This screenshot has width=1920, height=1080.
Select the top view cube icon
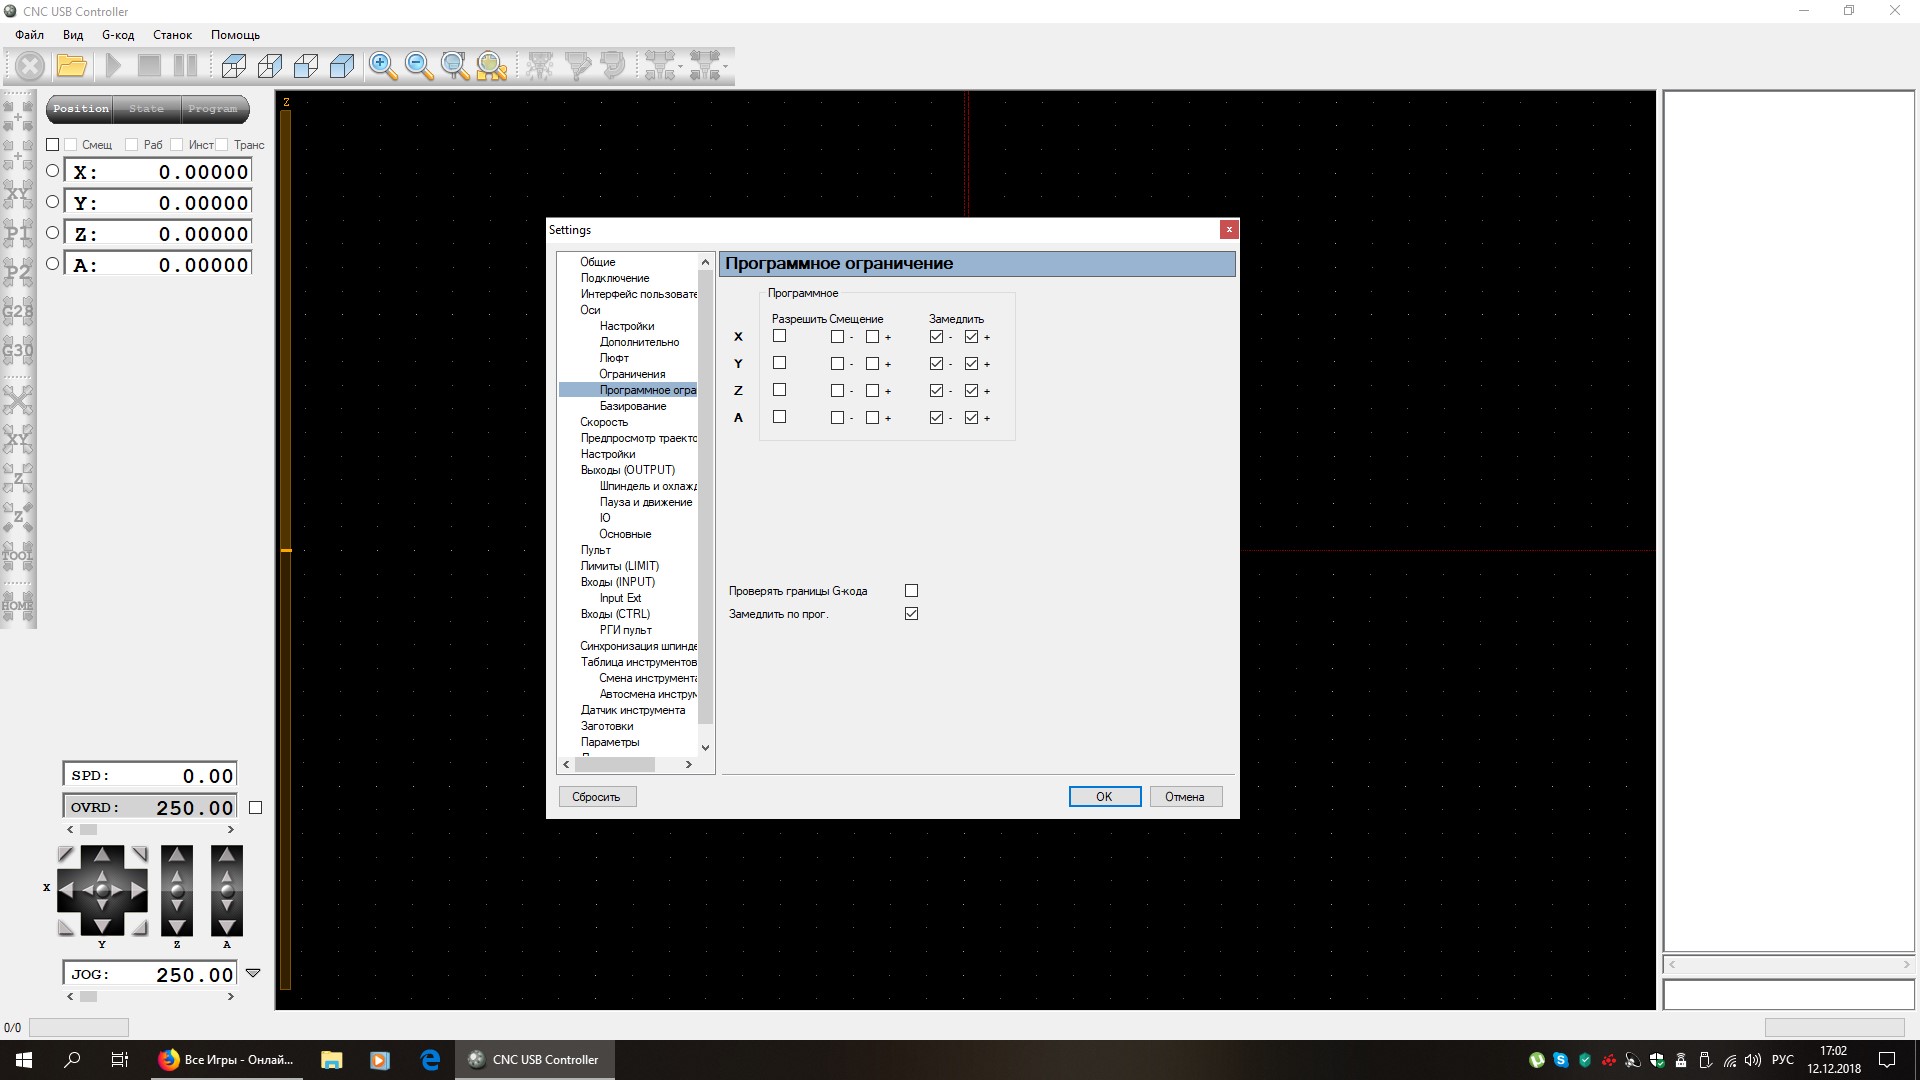click(234, 66)
